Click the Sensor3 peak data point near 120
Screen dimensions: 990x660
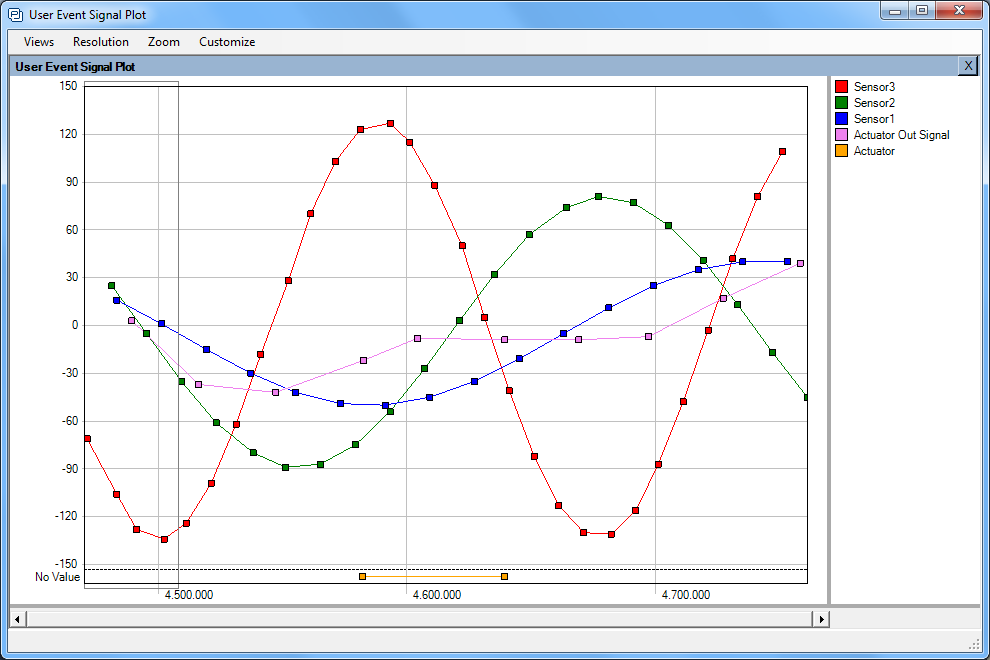tap(390, 124)
